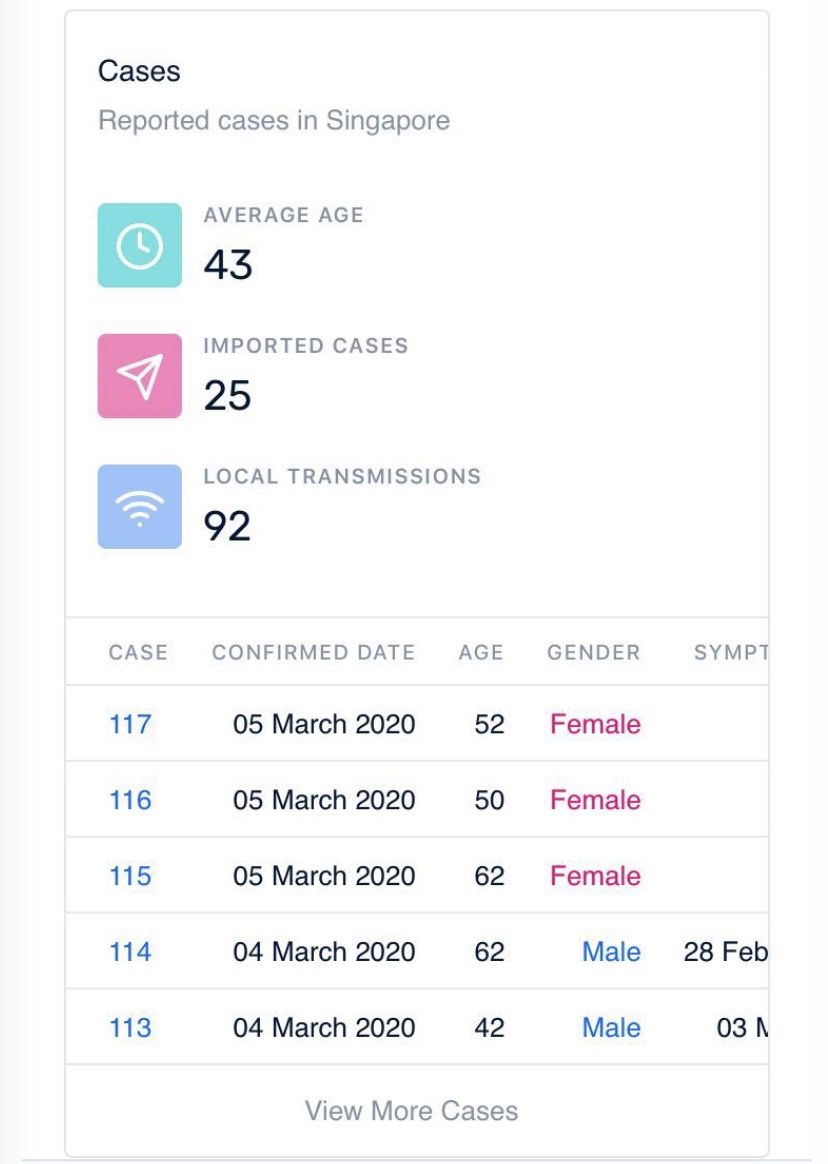Sort by Case column header
Screen dimensions: 828x1164
click(138, 653)
